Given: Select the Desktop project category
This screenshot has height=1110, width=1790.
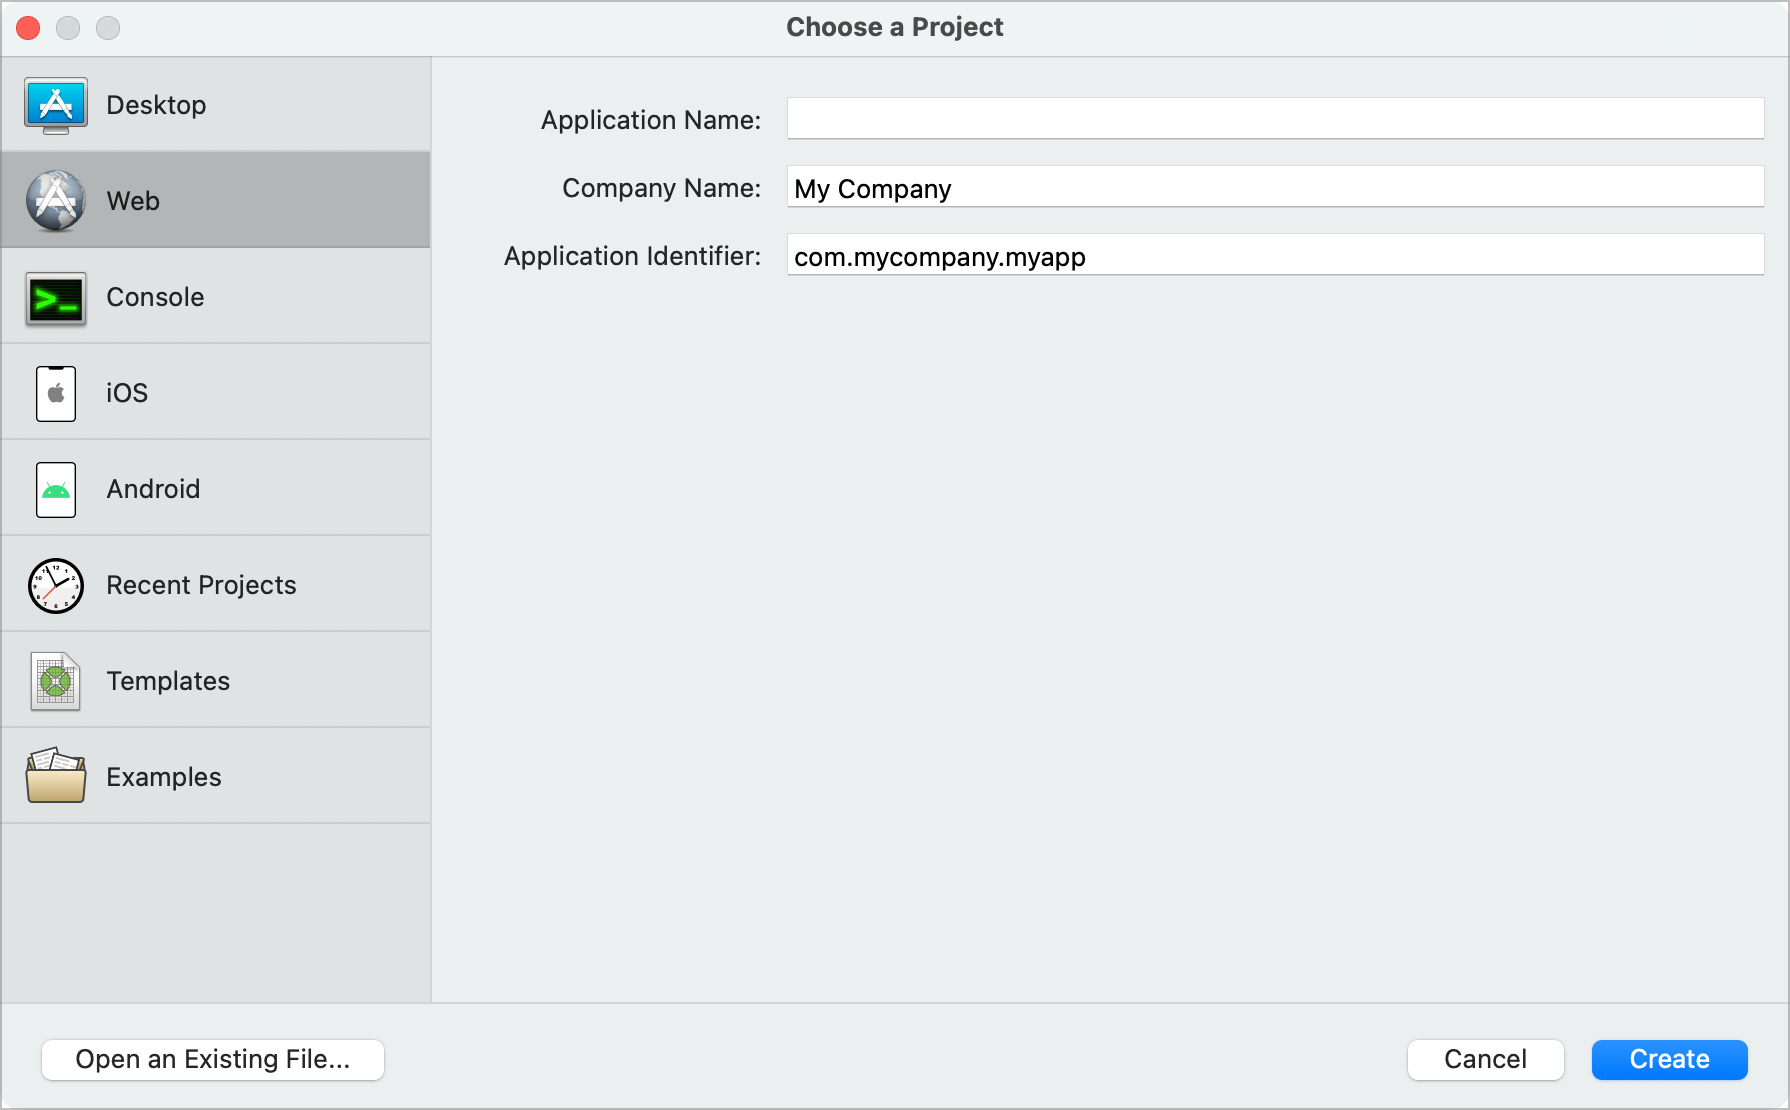Looking at the screenshot, I should [156, 105].
